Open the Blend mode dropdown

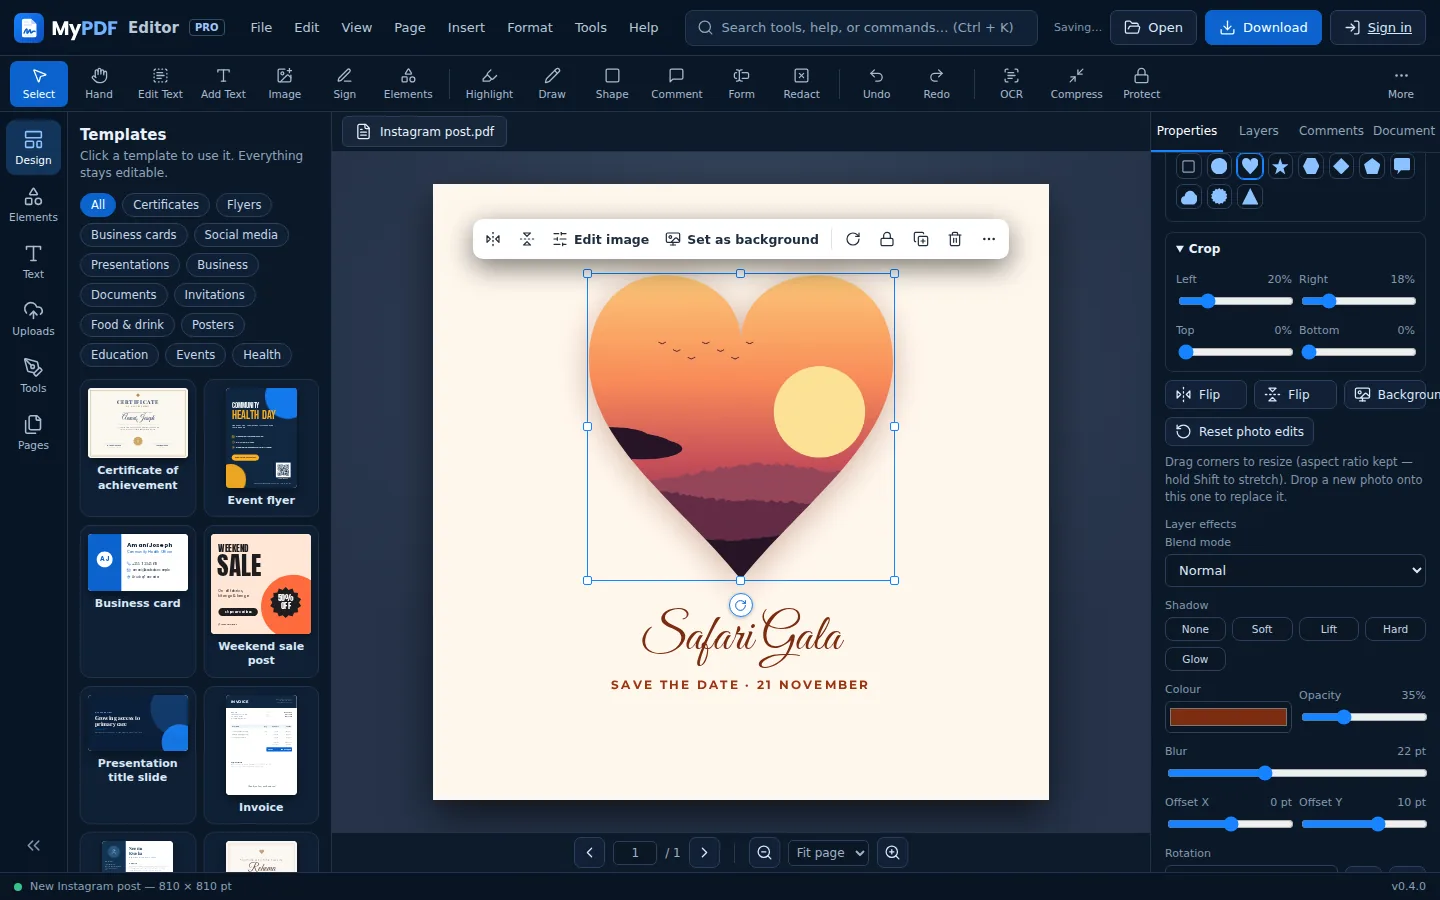point(1295,570)
